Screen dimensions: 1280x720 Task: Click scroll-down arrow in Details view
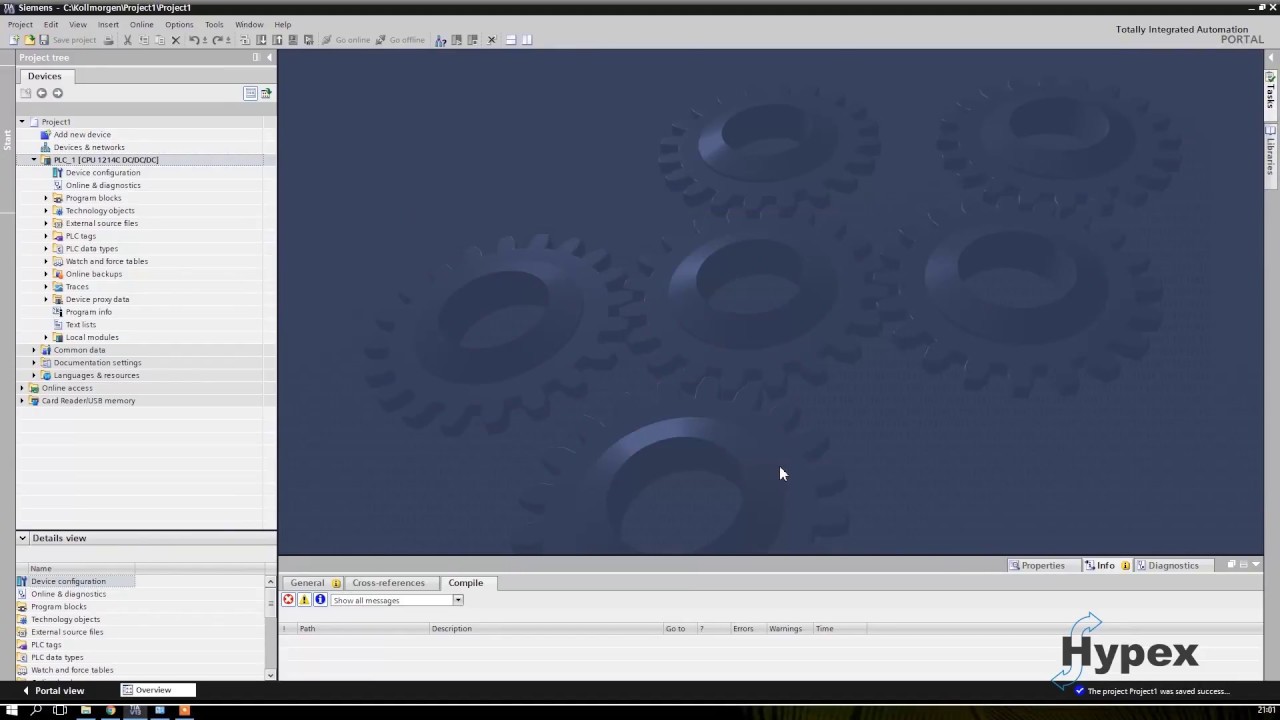pos(270,675)
